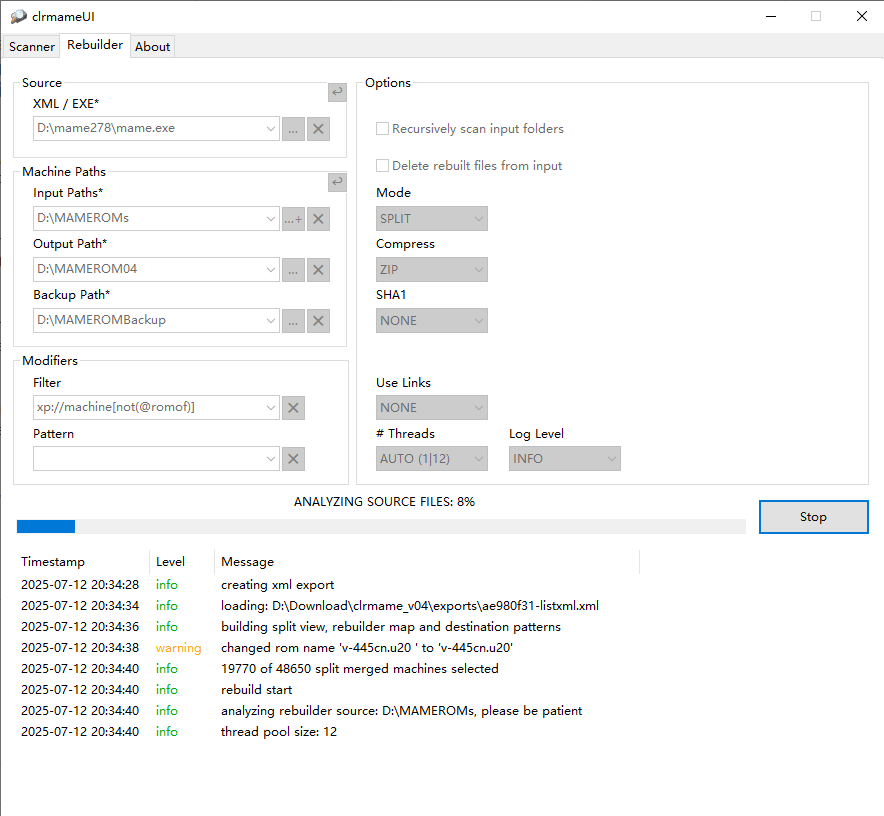Image resolution: width=884 pixels, height=816 pixels.
Task: Browse for the Backup Path folder
Action: point(293,321)
